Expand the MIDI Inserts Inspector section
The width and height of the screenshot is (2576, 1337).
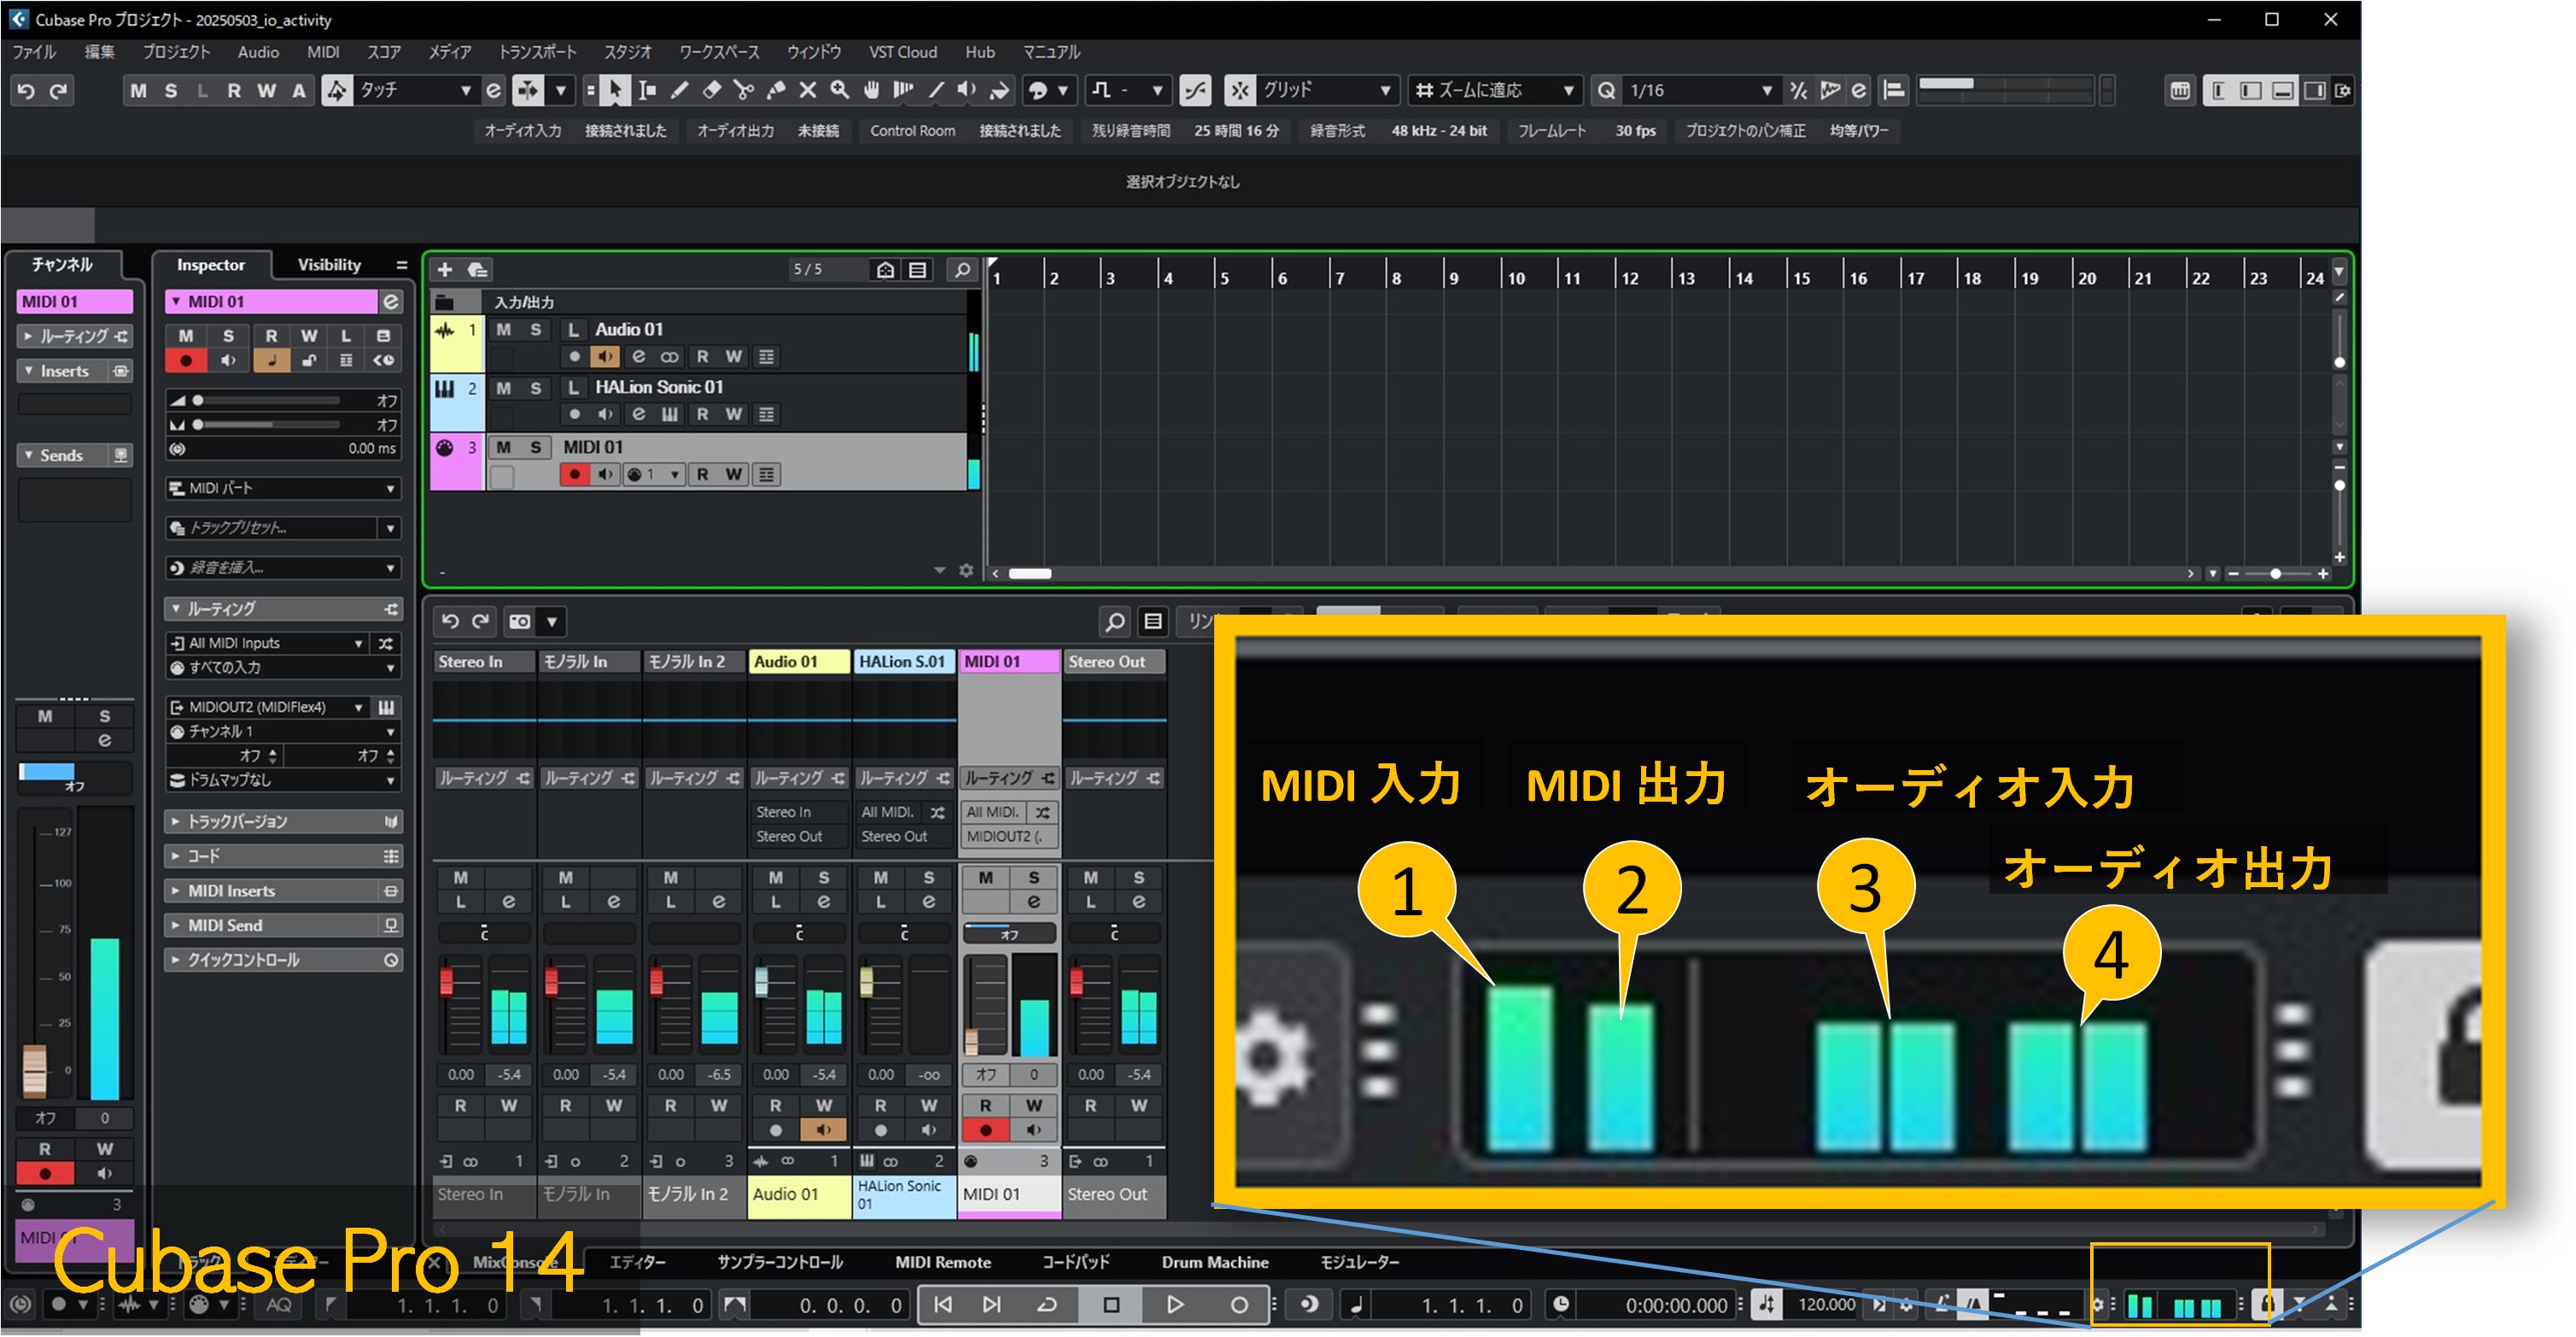(x=284, y=892)
